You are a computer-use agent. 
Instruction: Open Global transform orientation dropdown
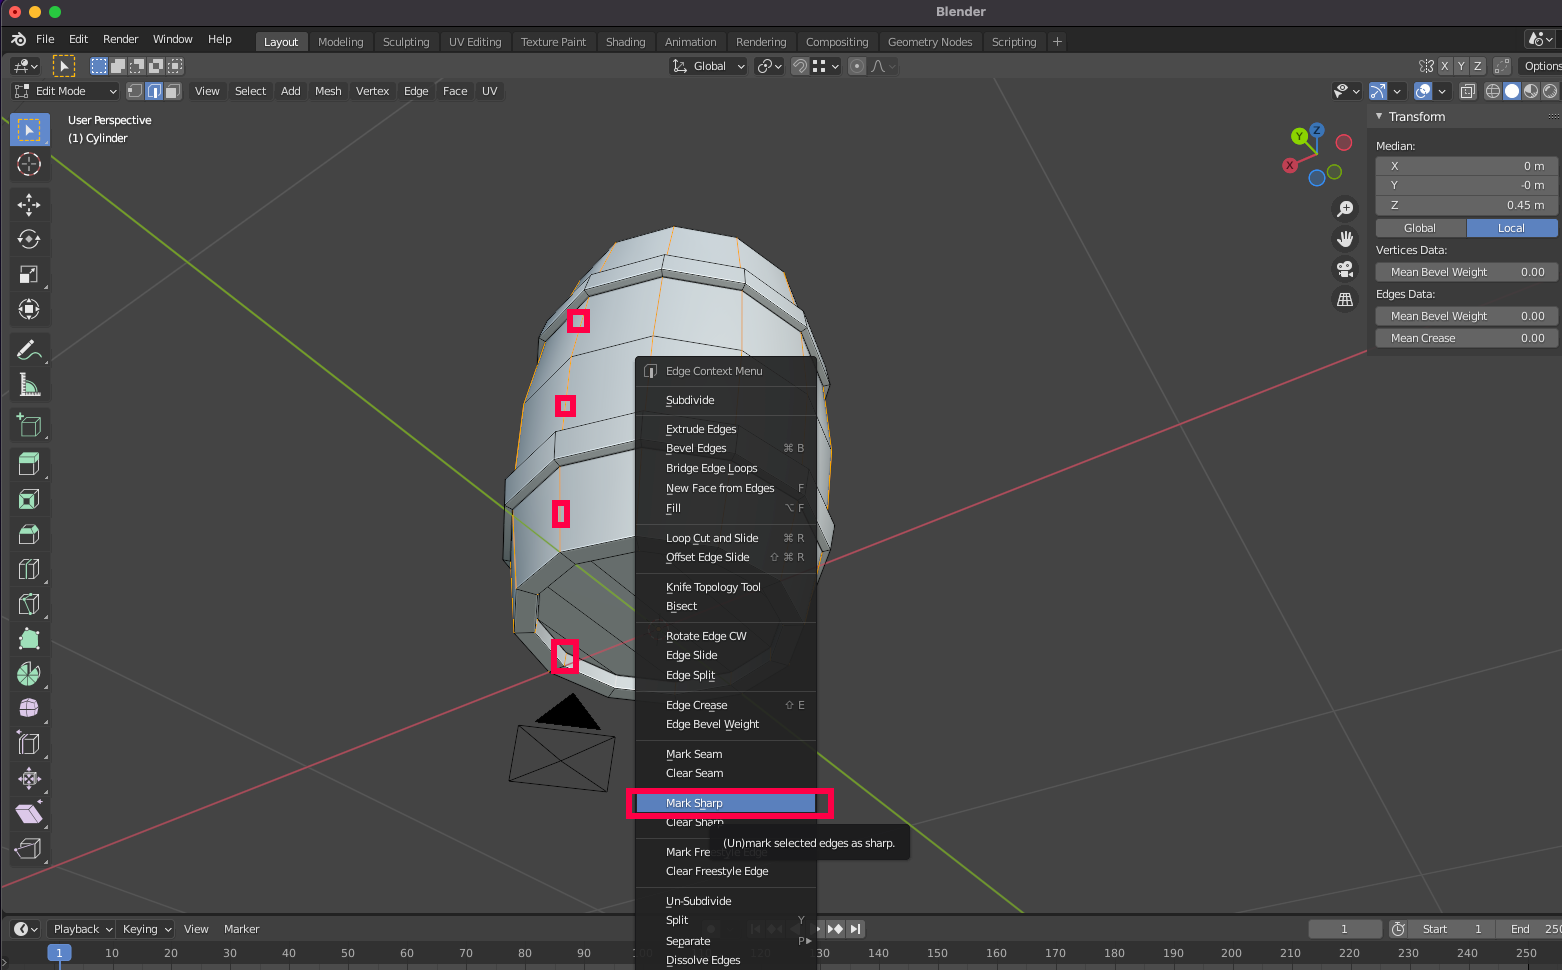click(x=708, y=66)
